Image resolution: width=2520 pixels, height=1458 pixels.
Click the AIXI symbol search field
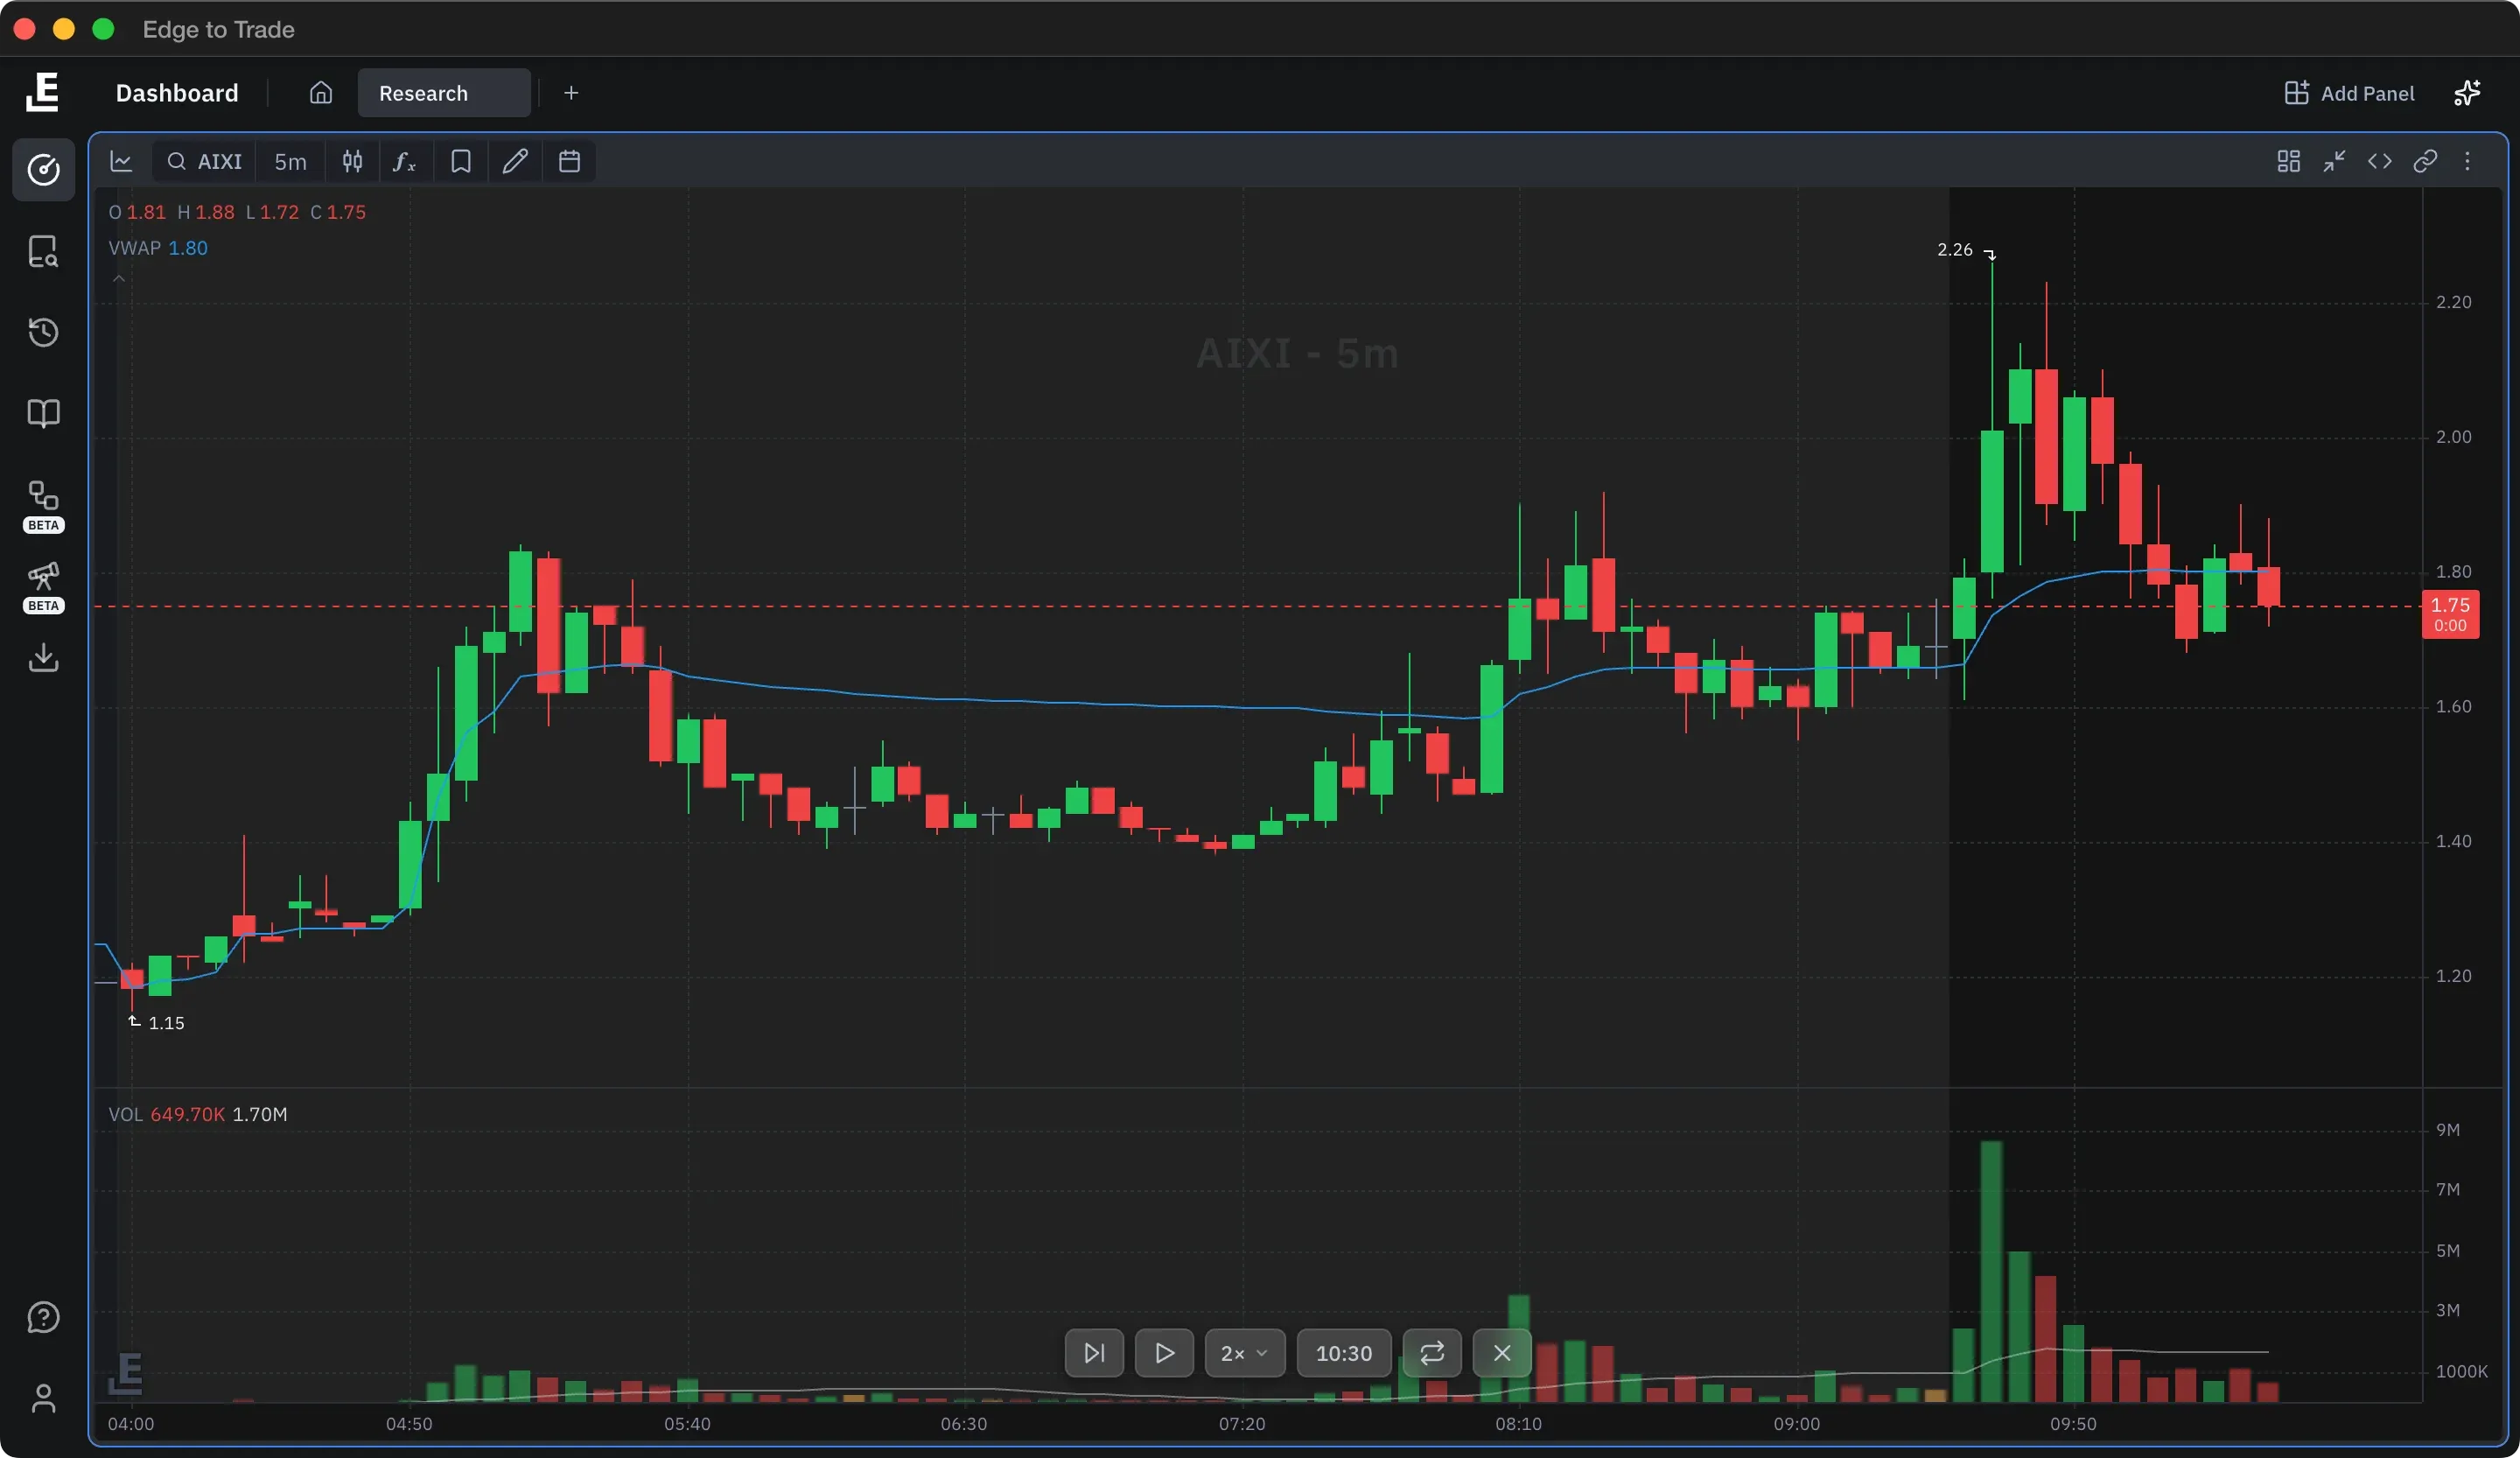tap(204, 161)
